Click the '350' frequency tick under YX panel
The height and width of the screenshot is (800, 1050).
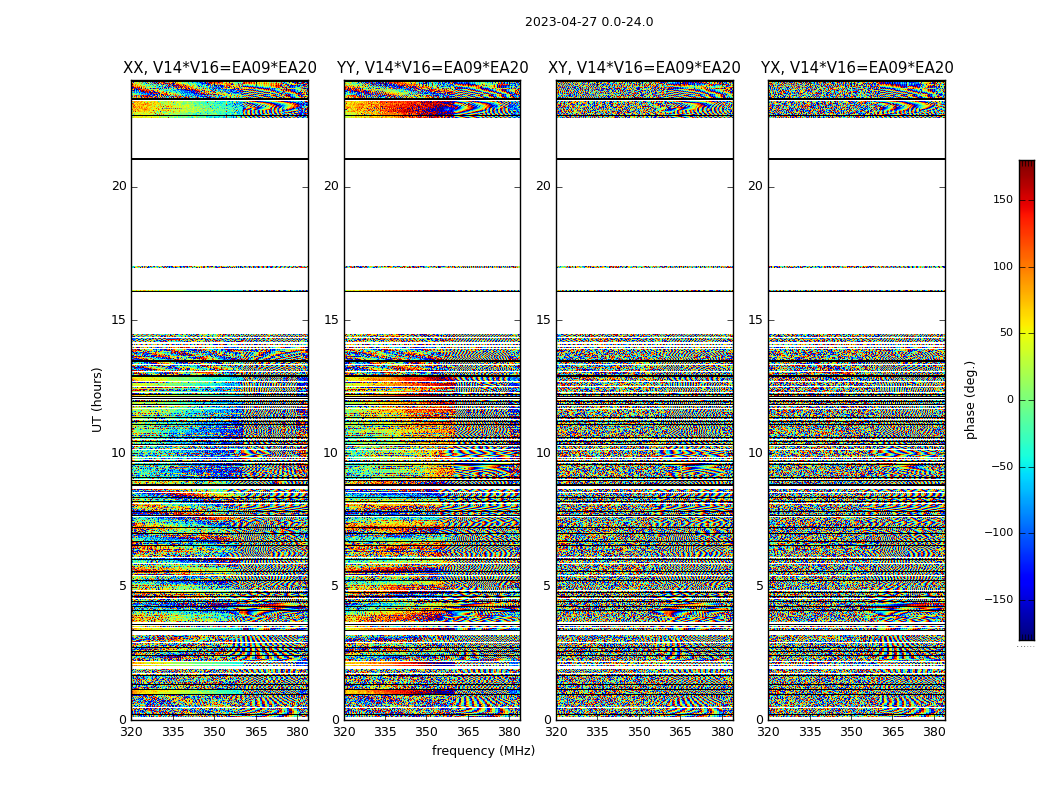(x=851, y=732)
